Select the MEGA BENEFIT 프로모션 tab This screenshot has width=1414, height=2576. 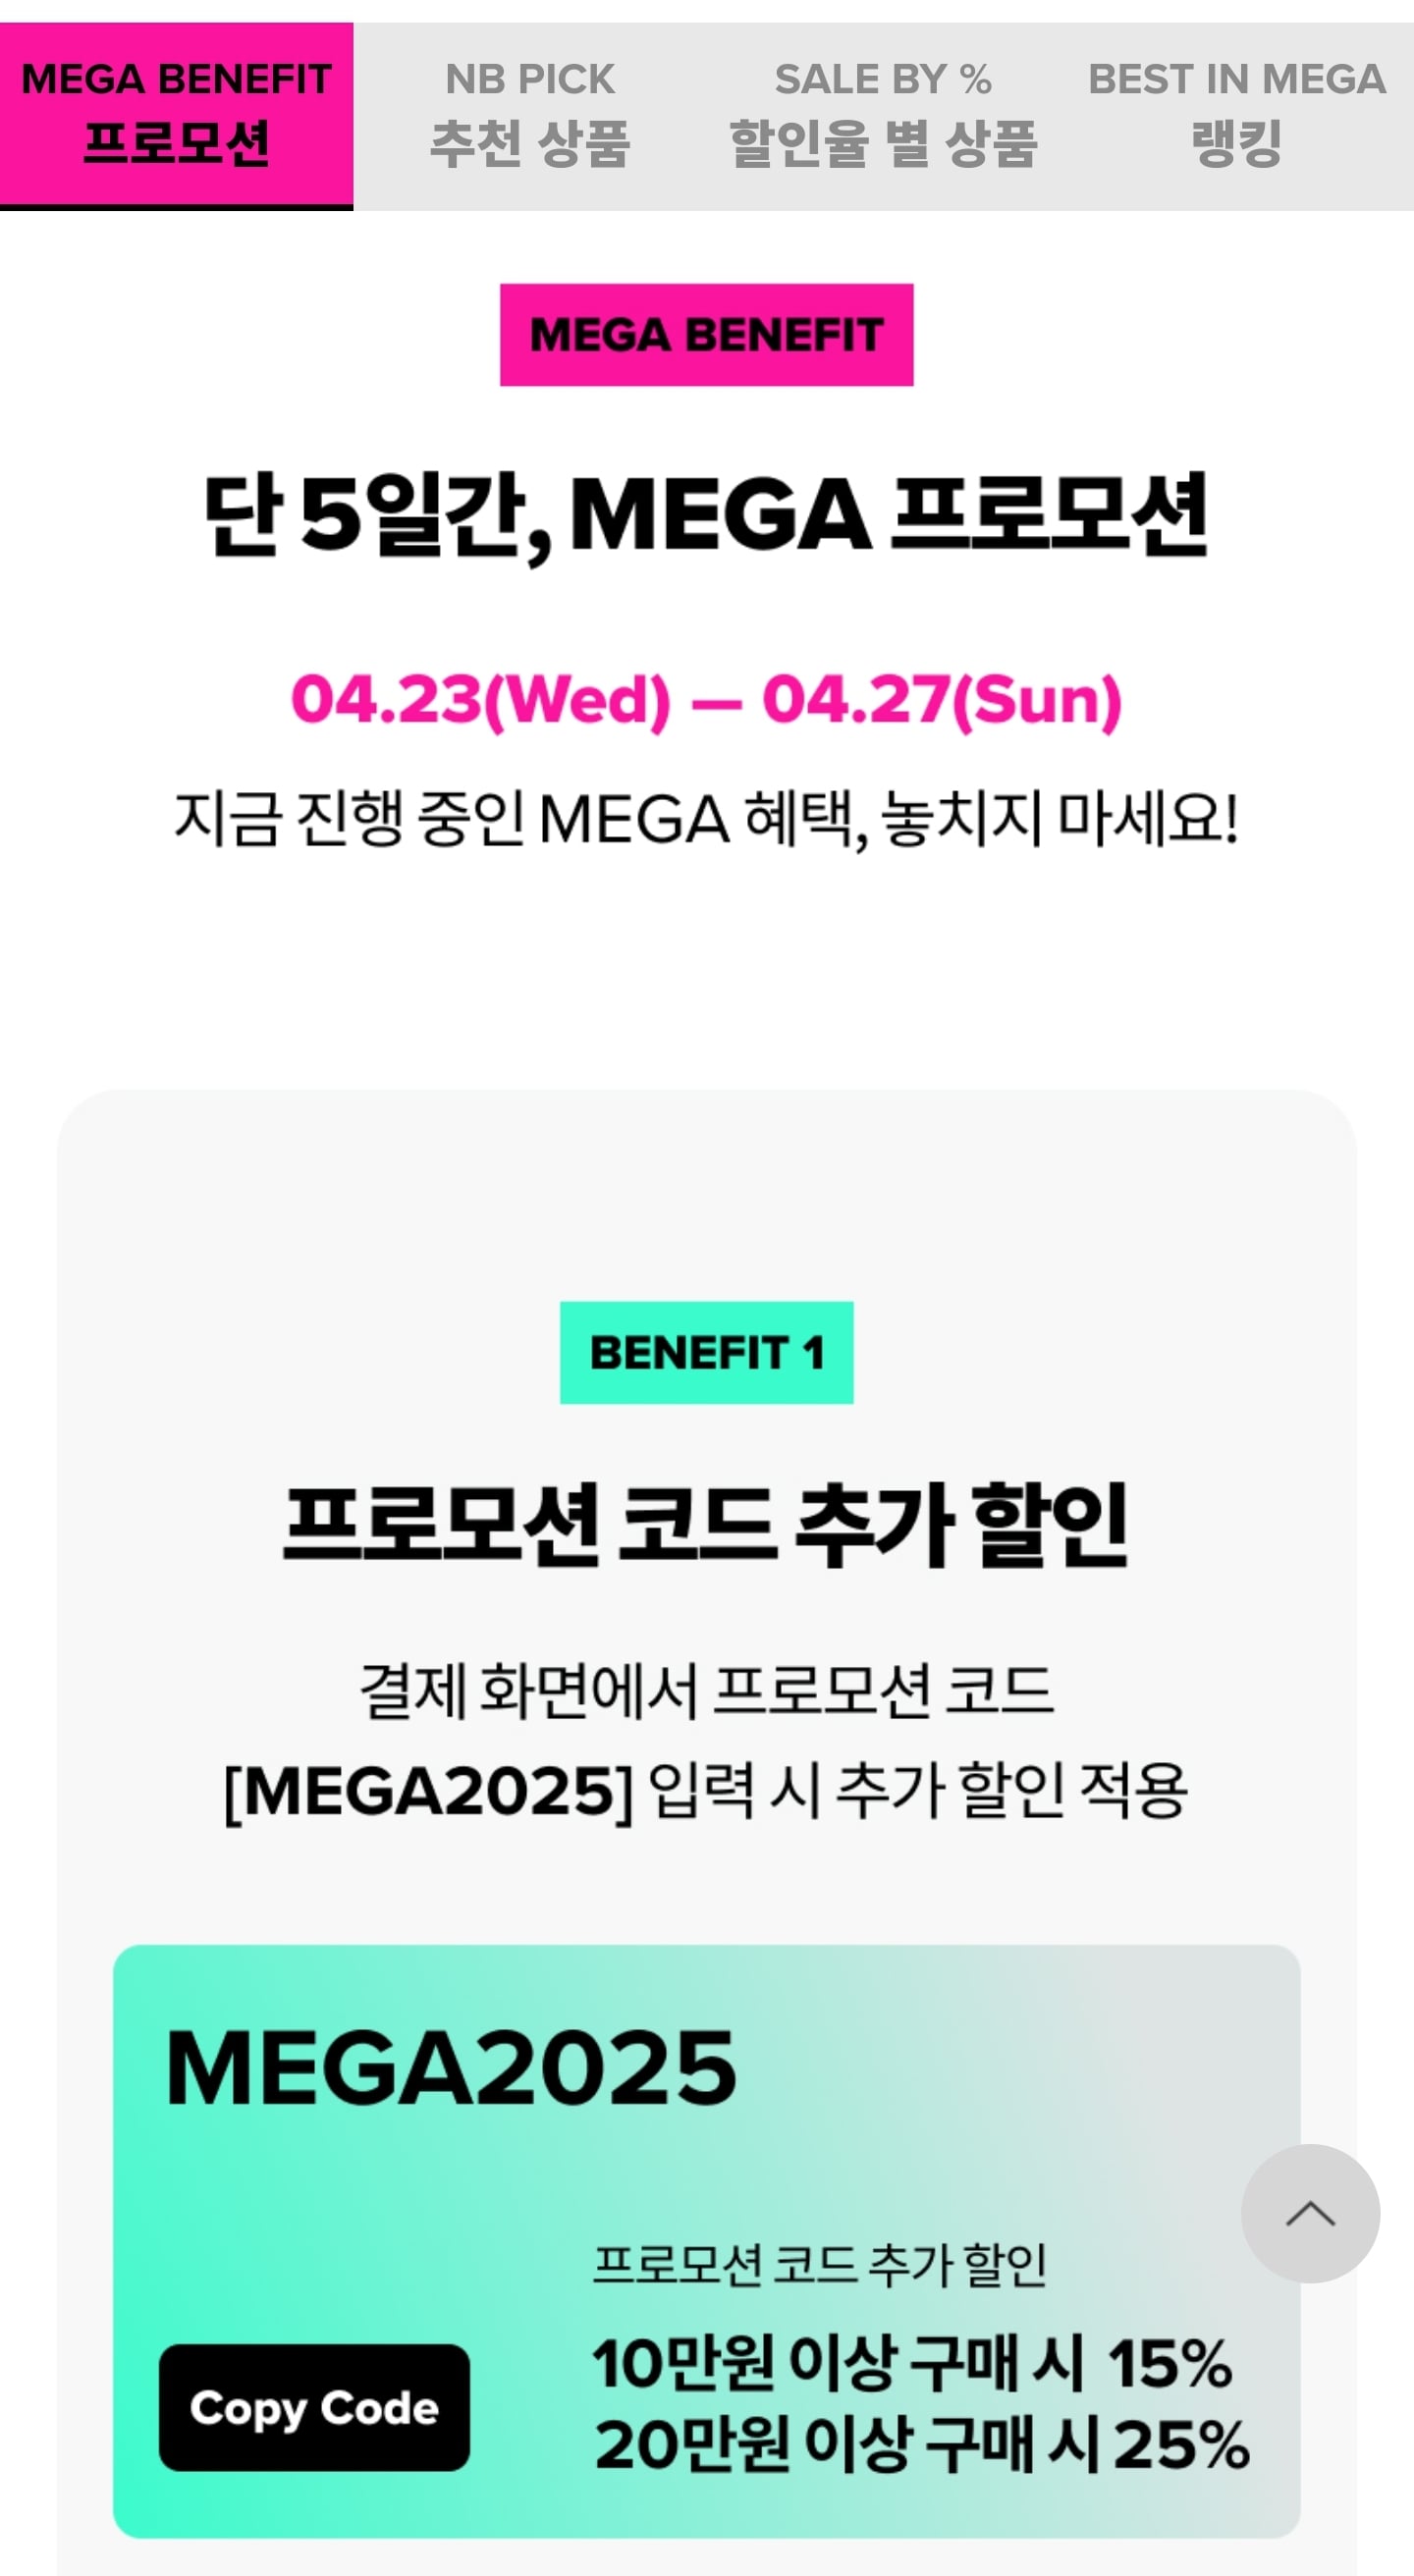tap(176, 116)
